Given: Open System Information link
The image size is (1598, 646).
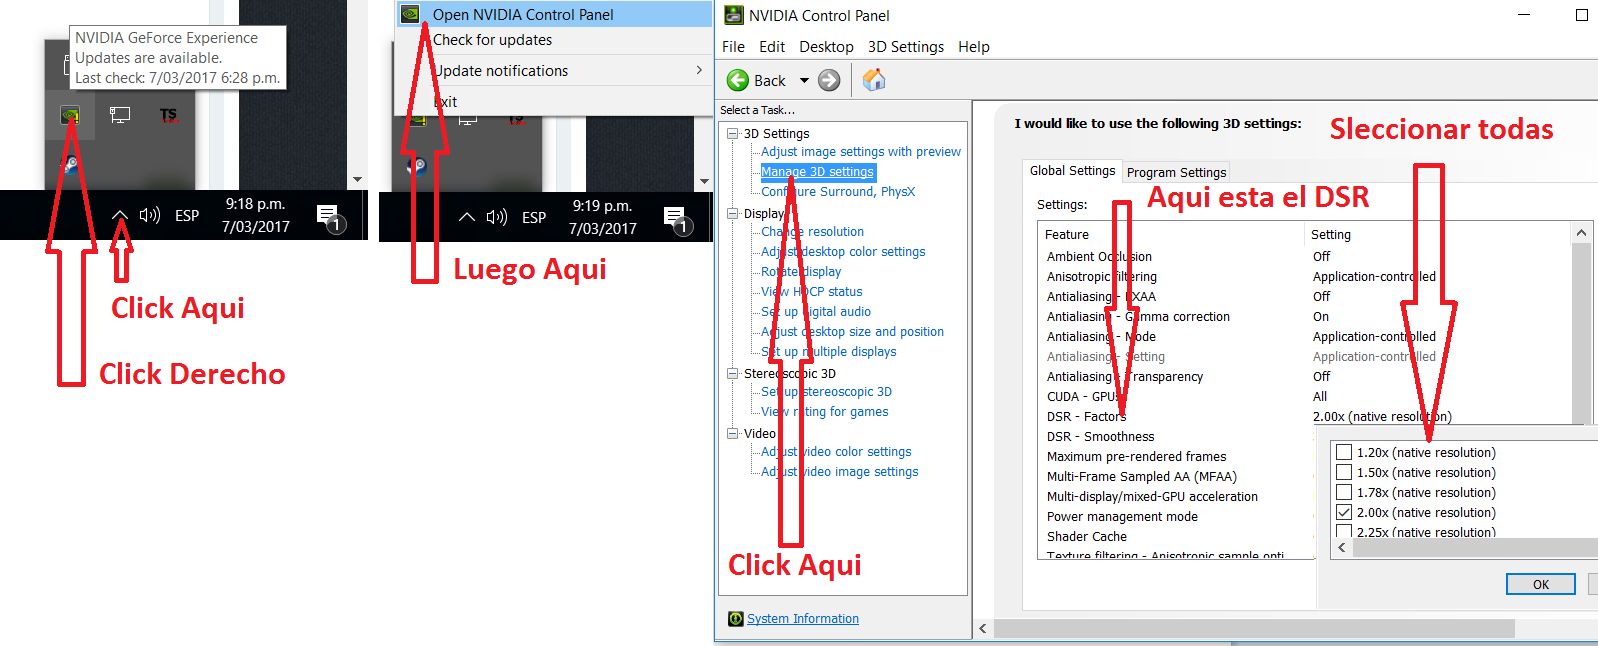Looking at the screenshot, I should coord(803,619).
